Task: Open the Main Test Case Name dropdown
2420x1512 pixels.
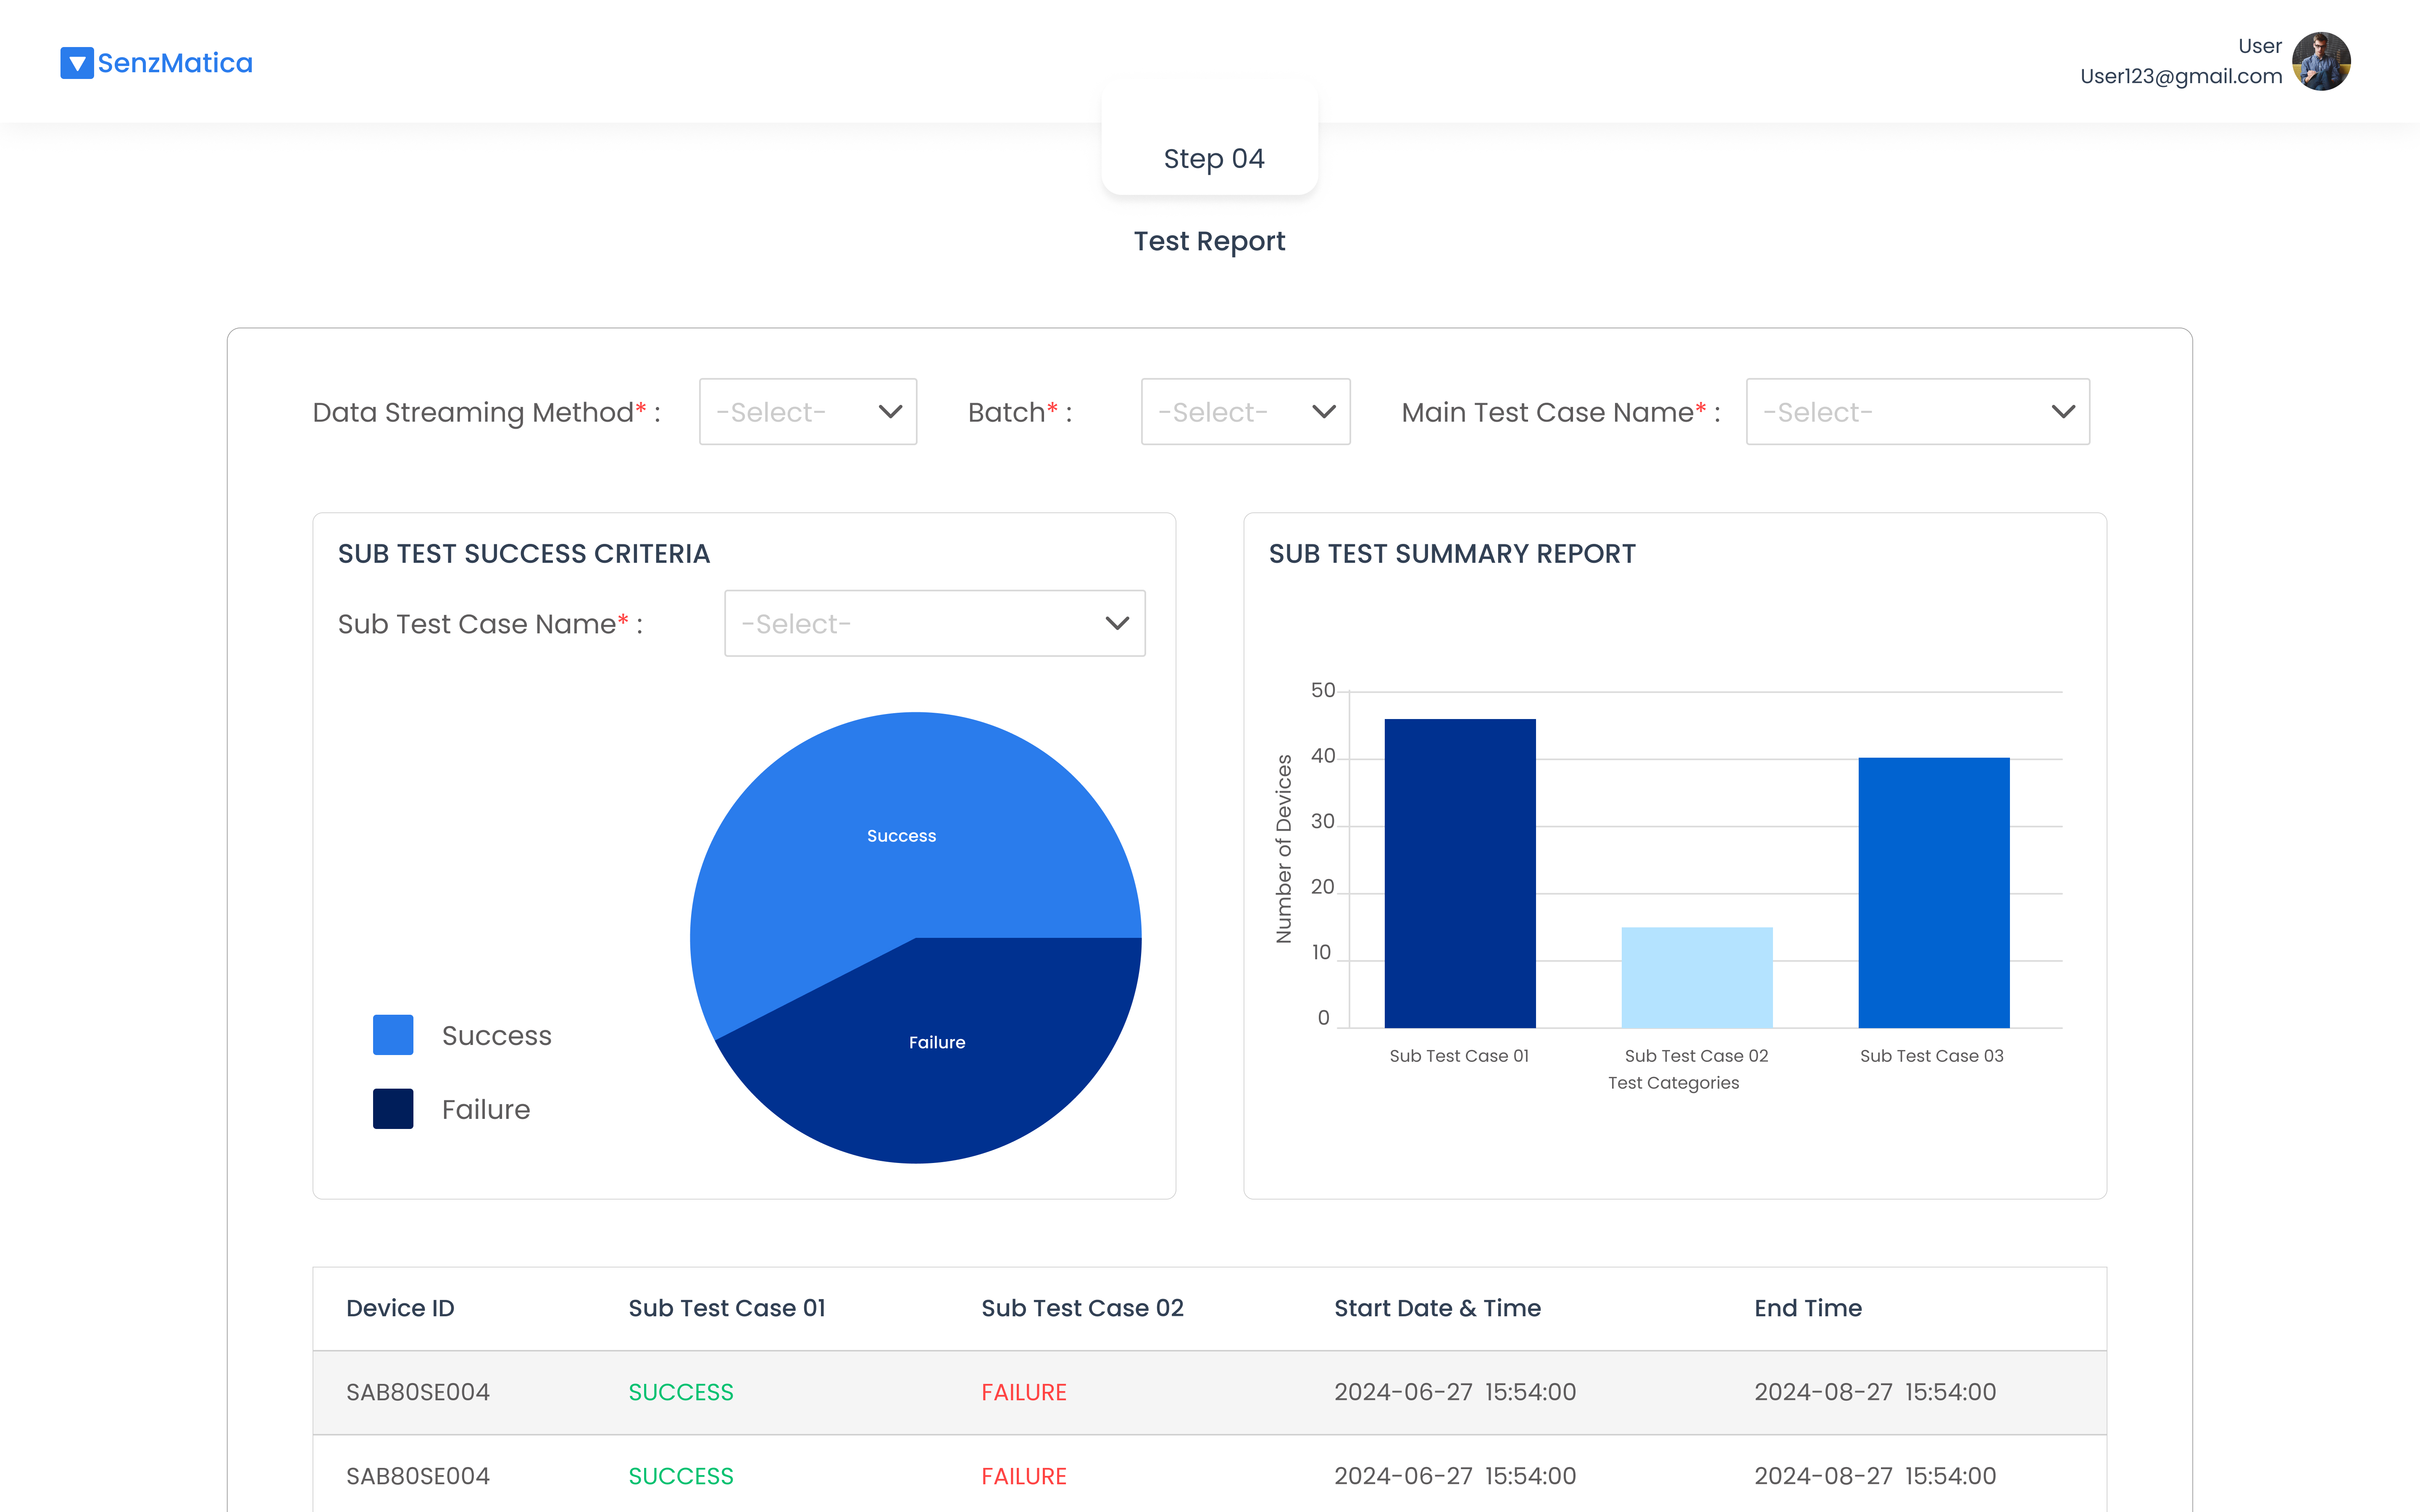Action: (1918, 412)
